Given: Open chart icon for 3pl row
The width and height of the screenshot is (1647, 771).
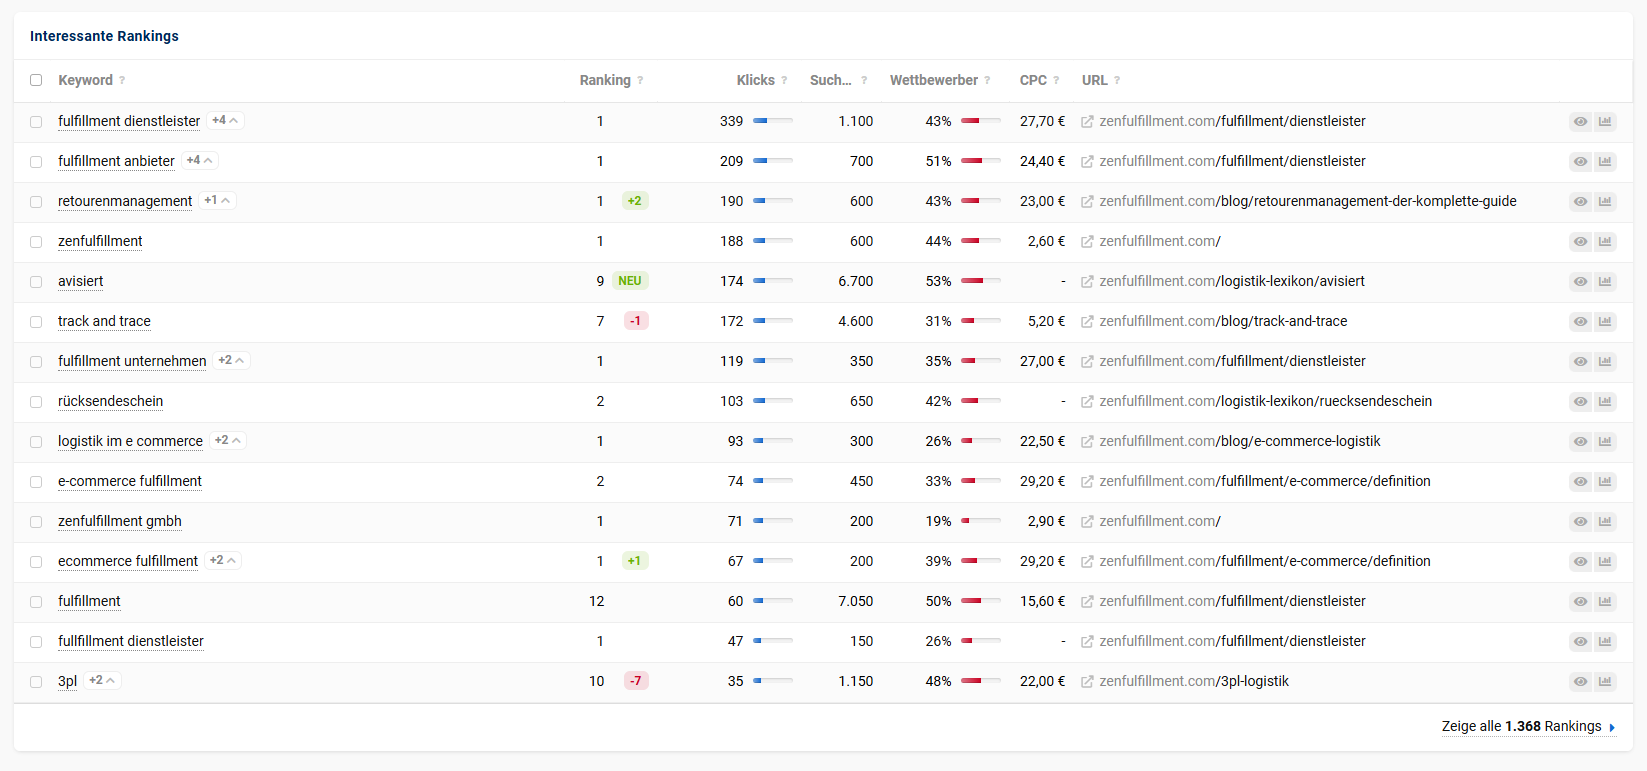Looking at the screenshot, I should coord(1605,682).
